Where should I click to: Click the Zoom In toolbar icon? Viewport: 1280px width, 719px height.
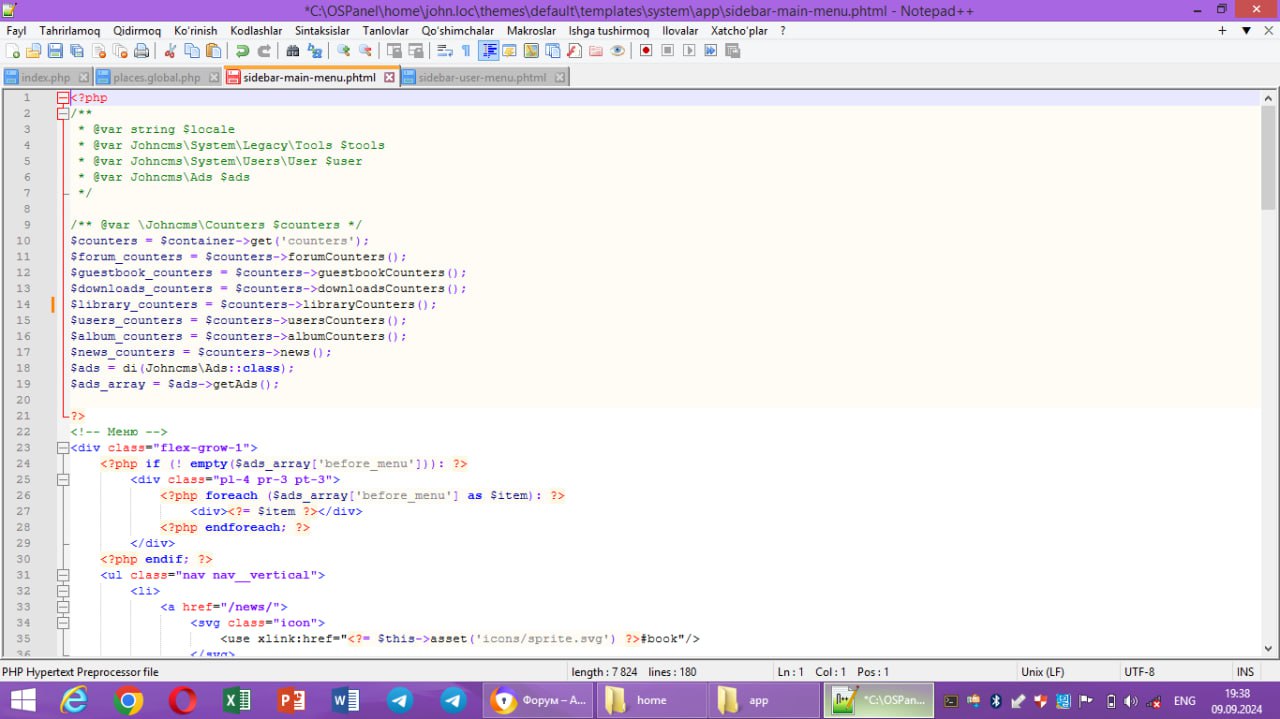pyautogui.click(x=343, y=51)
